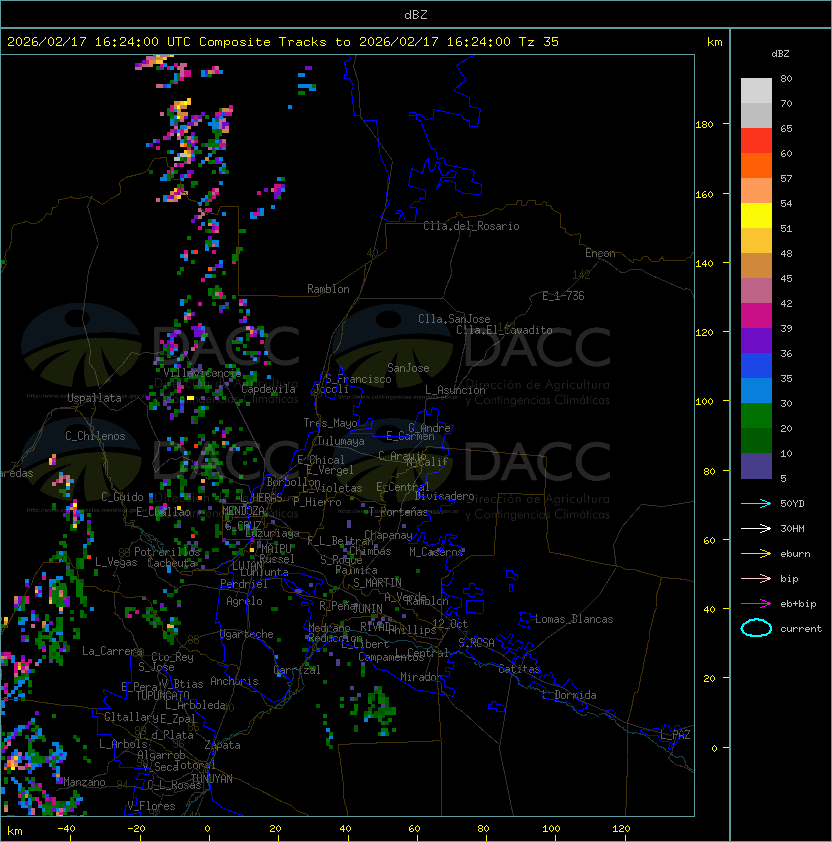
Task: Click the Anchoris label
Action: pos(234,681)
